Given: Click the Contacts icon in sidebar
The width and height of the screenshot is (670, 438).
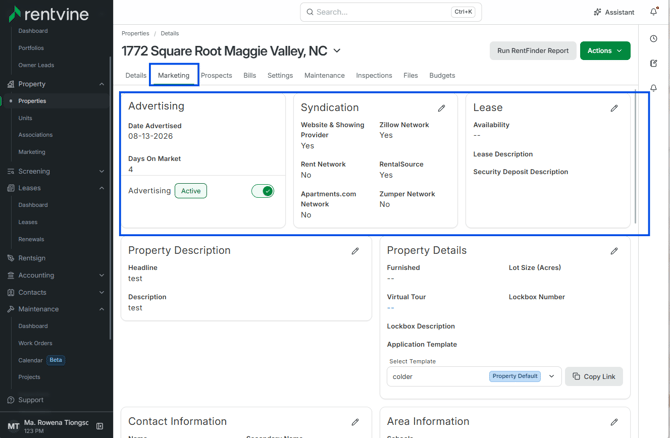Looking at the screenshot, I should 11,293.
